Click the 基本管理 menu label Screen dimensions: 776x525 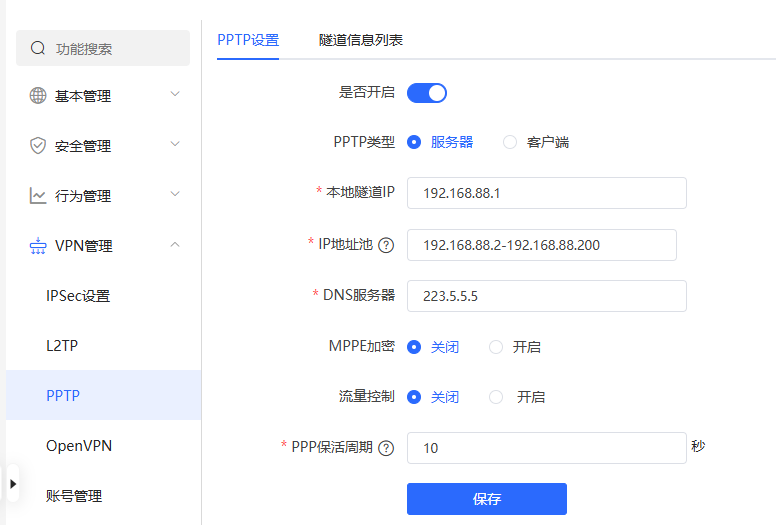click(x=83, y=96)
